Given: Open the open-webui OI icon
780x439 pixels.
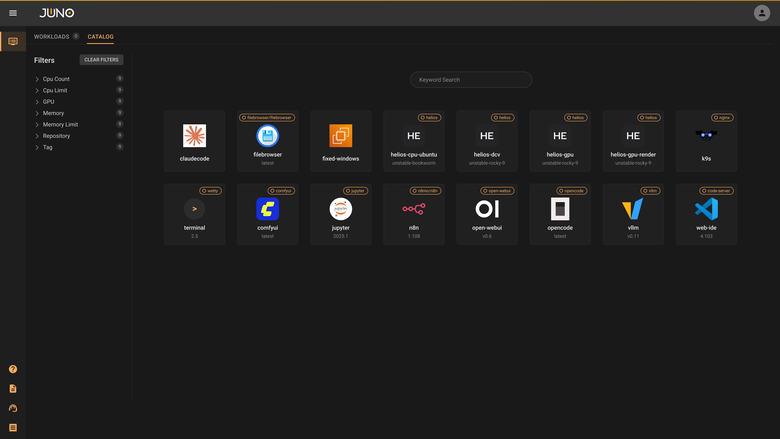Looking at the screenshot, I should click(487, 209).
